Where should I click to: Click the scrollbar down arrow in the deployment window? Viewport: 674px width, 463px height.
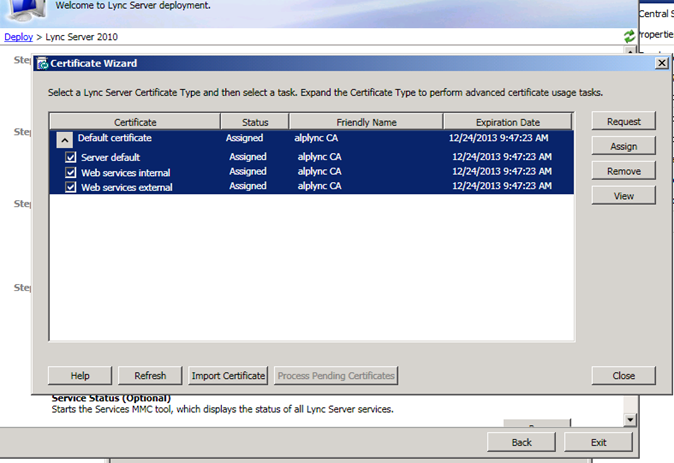point(630,420)
